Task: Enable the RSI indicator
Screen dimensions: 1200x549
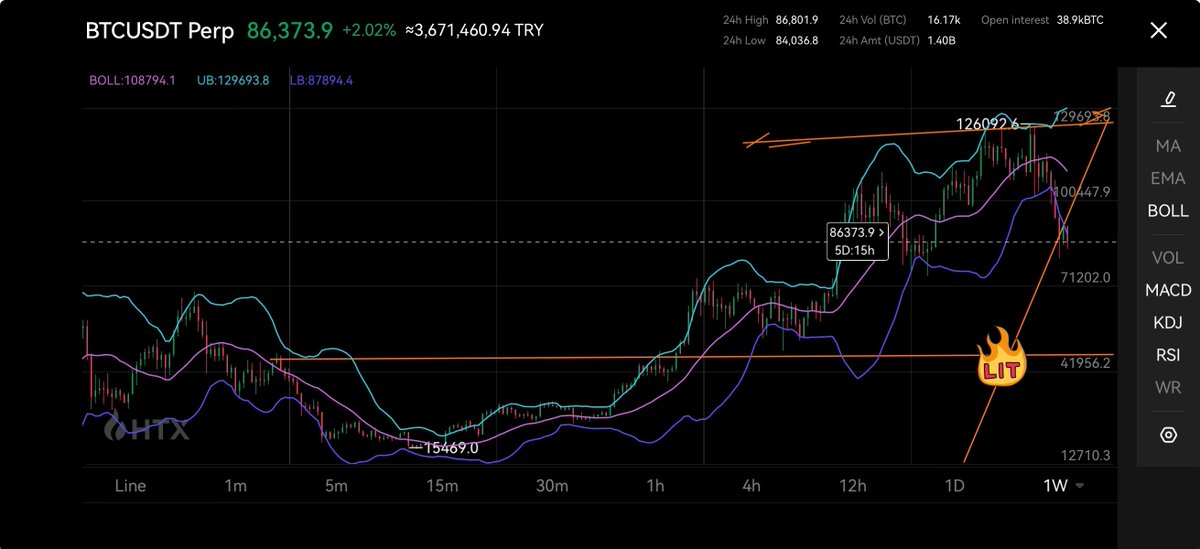Action: click(x=1168, y=354)
